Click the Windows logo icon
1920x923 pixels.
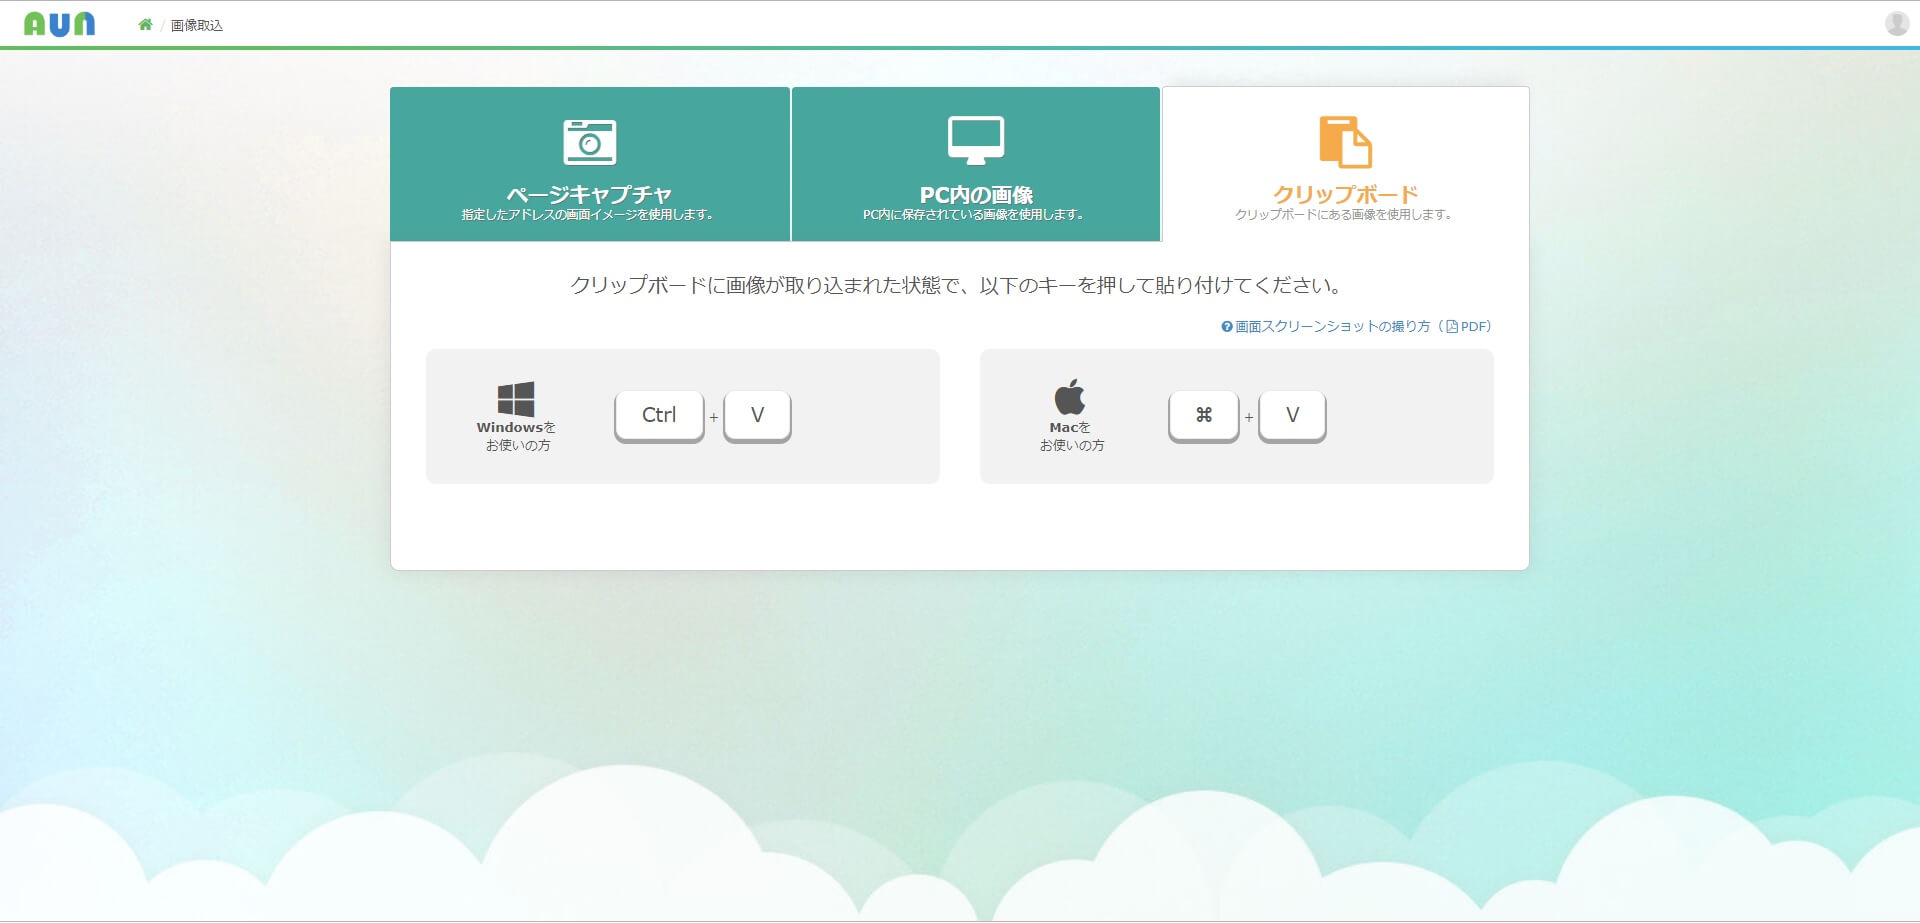(x=516, y=399)
